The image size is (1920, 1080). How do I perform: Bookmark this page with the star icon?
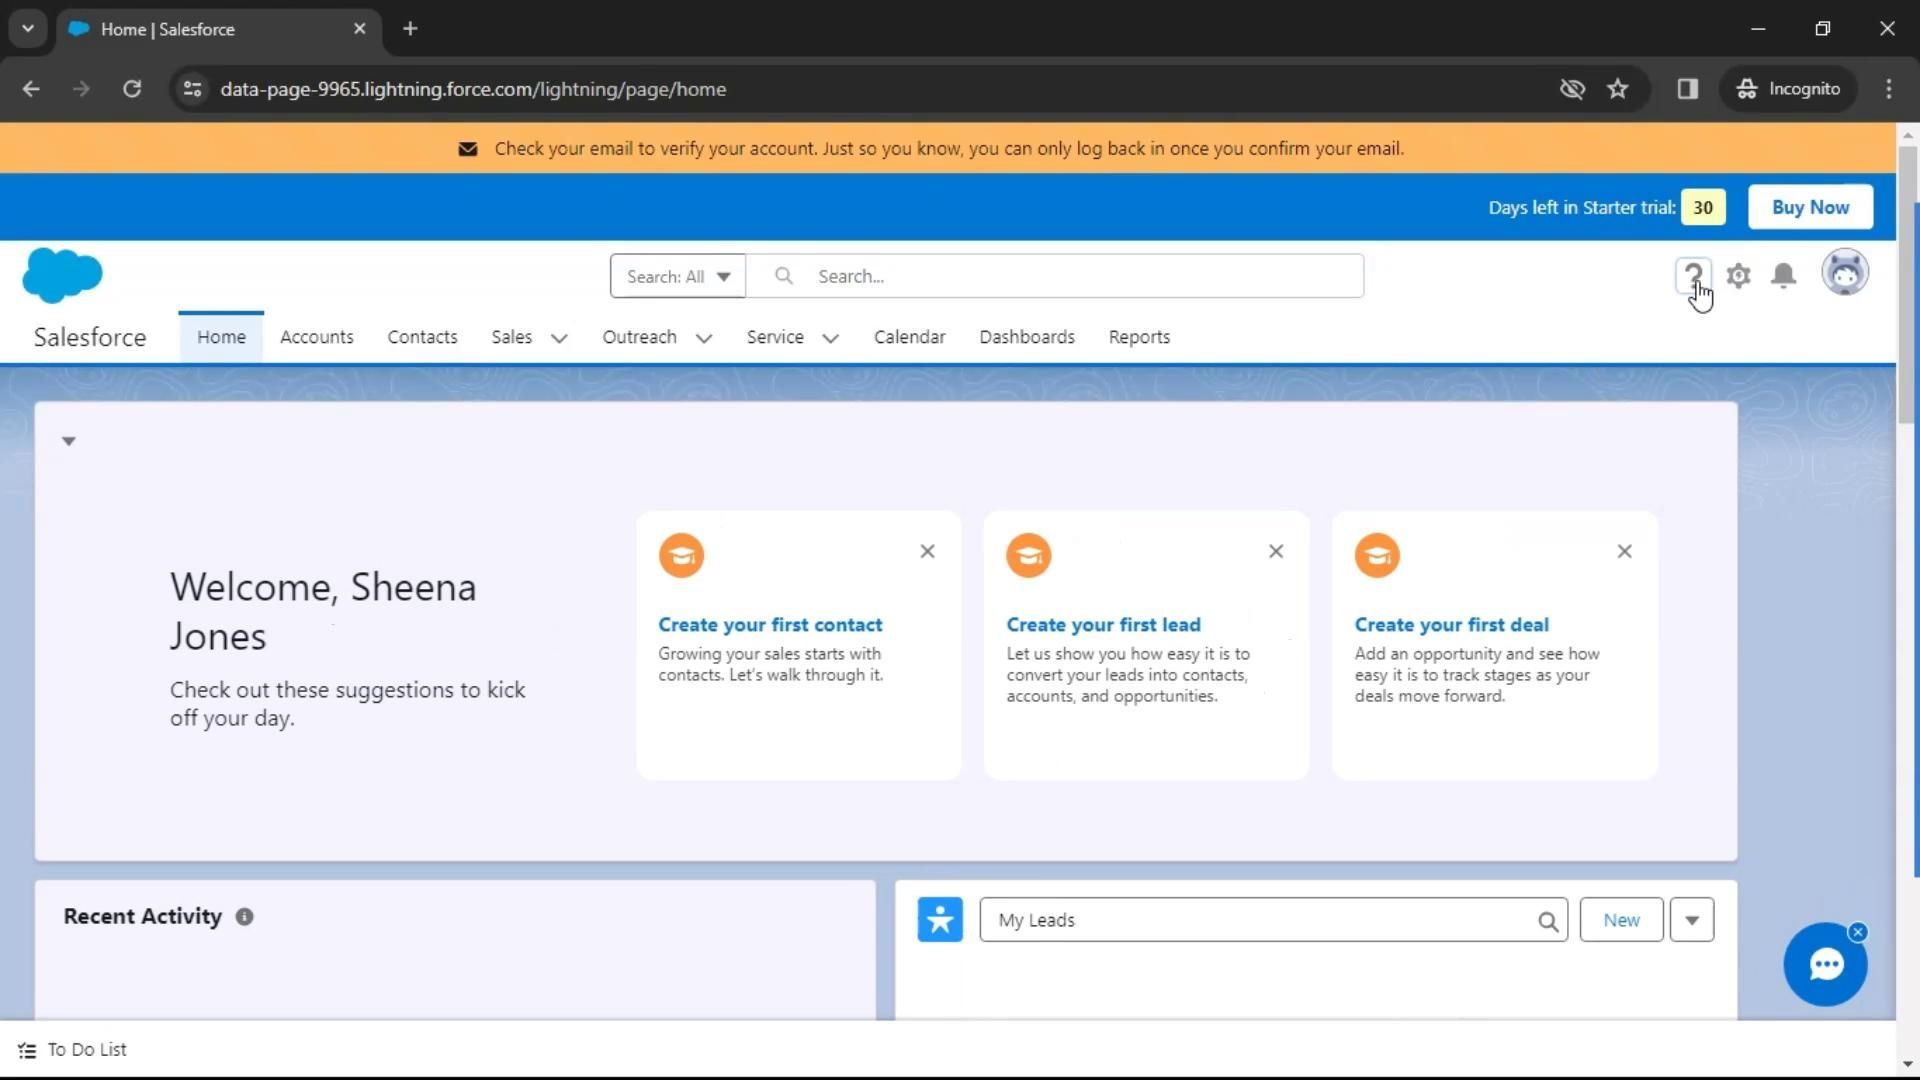pos(1617,89)
